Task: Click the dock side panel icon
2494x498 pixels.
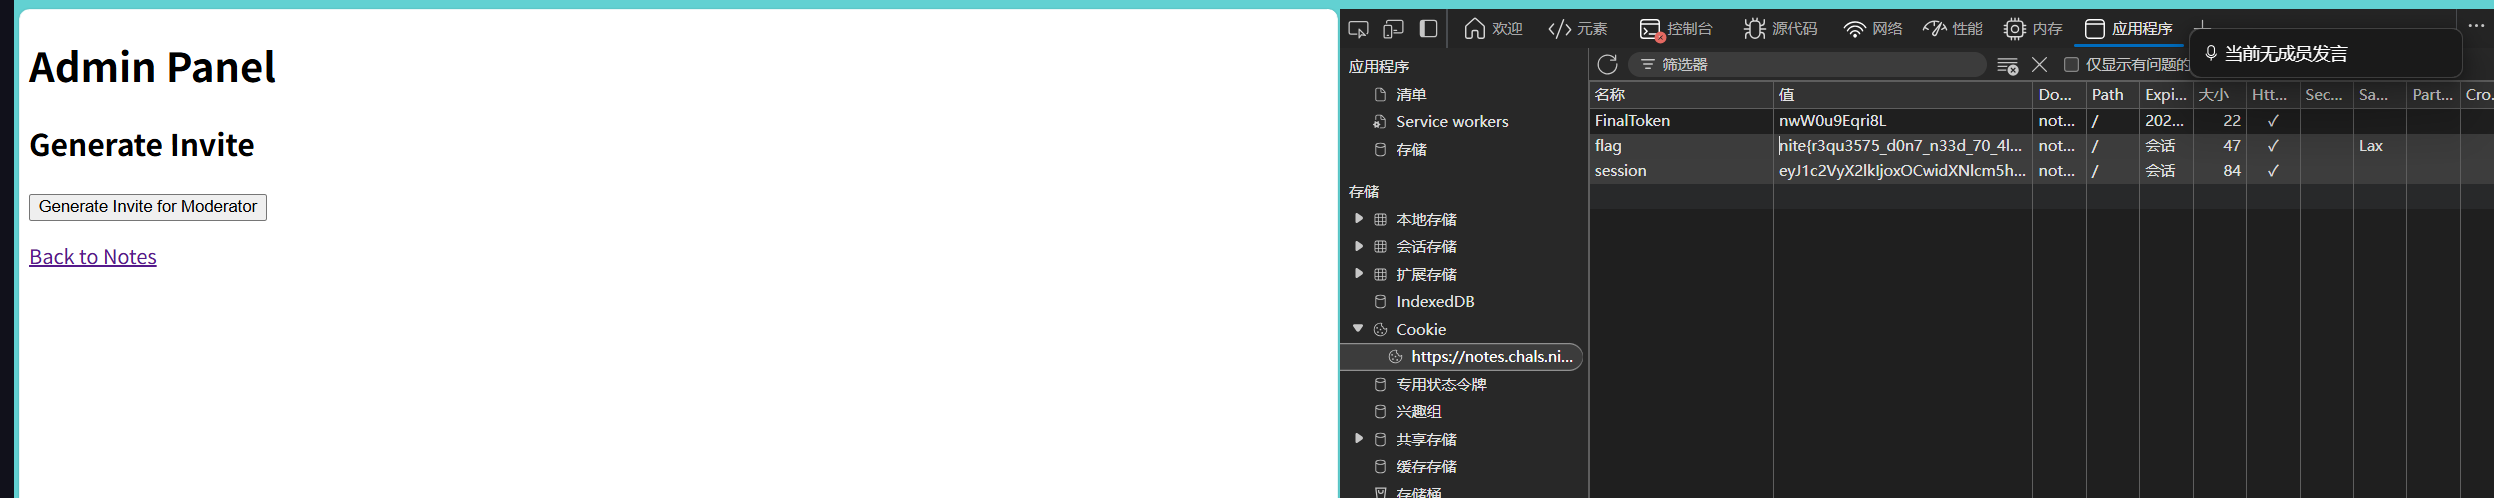Action: click(x=1429, y=29)
